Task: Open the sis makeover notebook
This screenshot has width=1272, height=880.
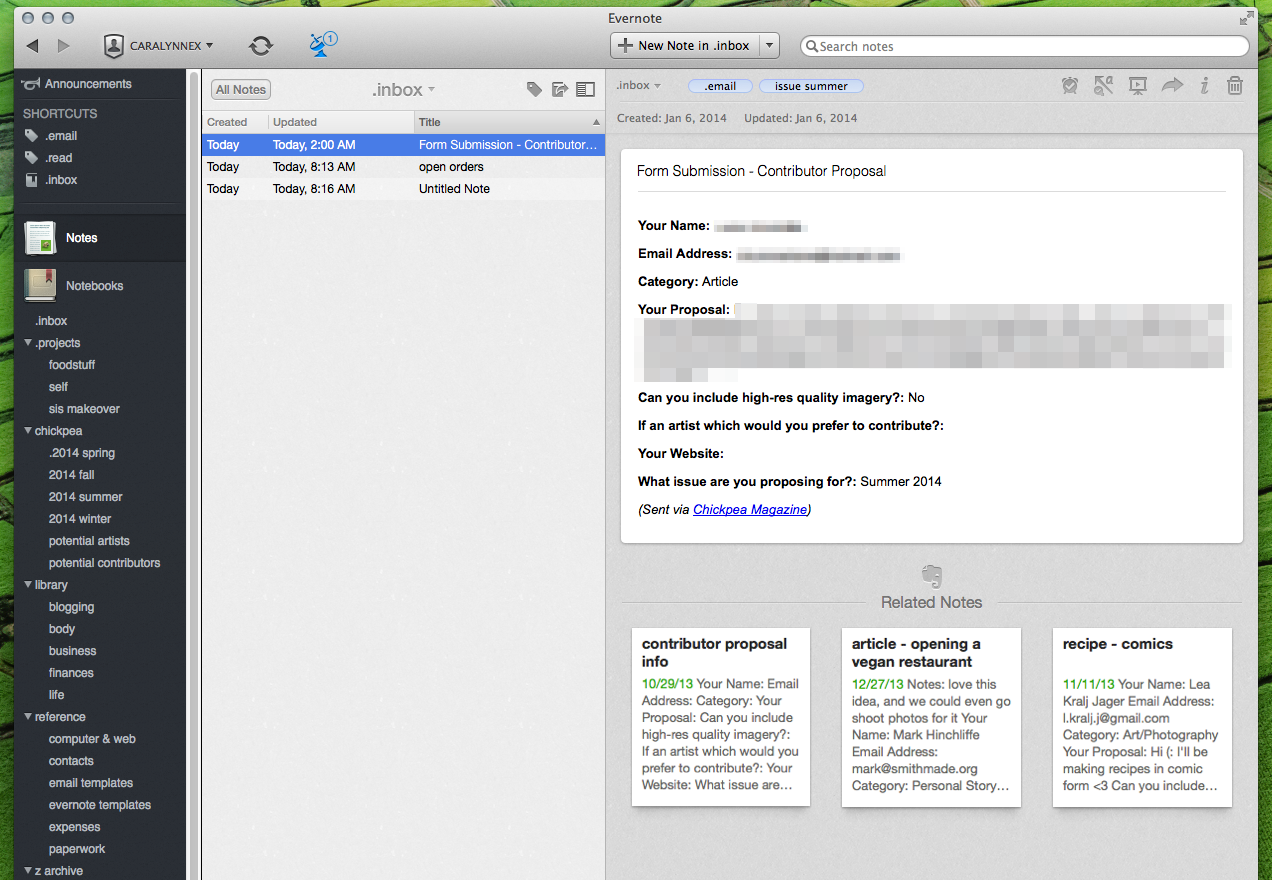Action: click(x=84, y=409)
